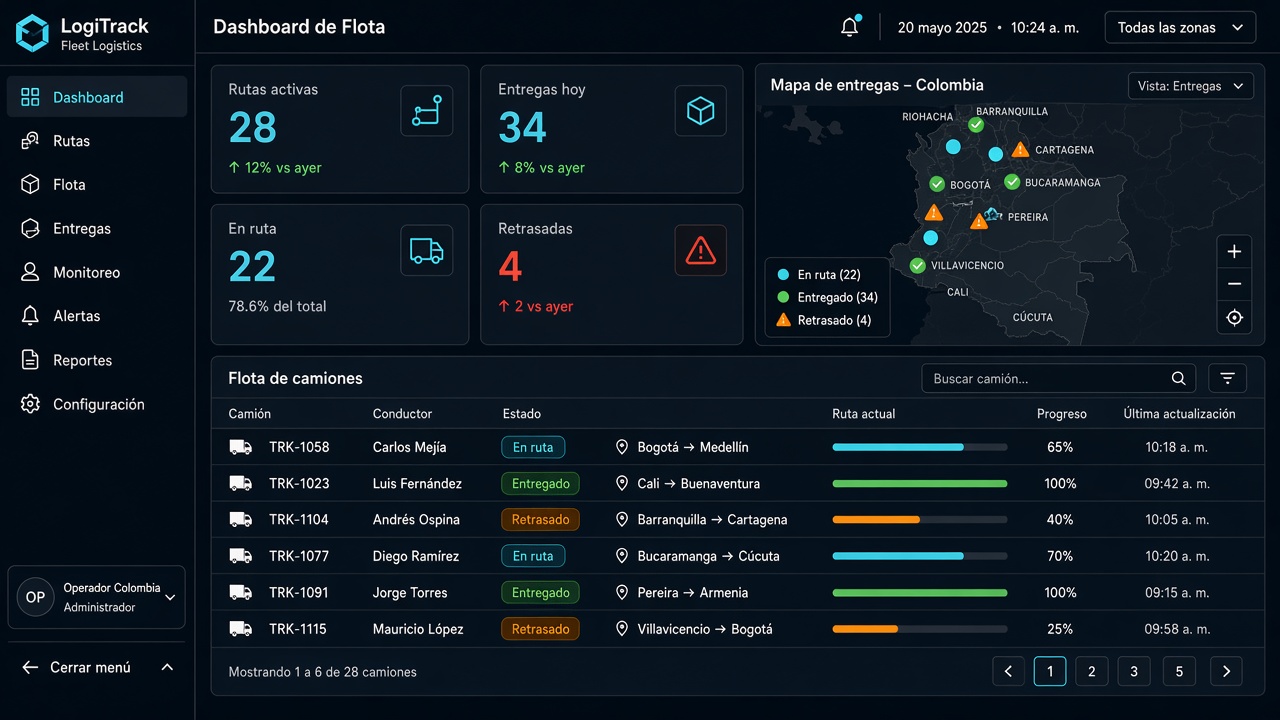Open the Vista: Entregas dropdown
The image size is (1280, 720).
point(1190,86)
